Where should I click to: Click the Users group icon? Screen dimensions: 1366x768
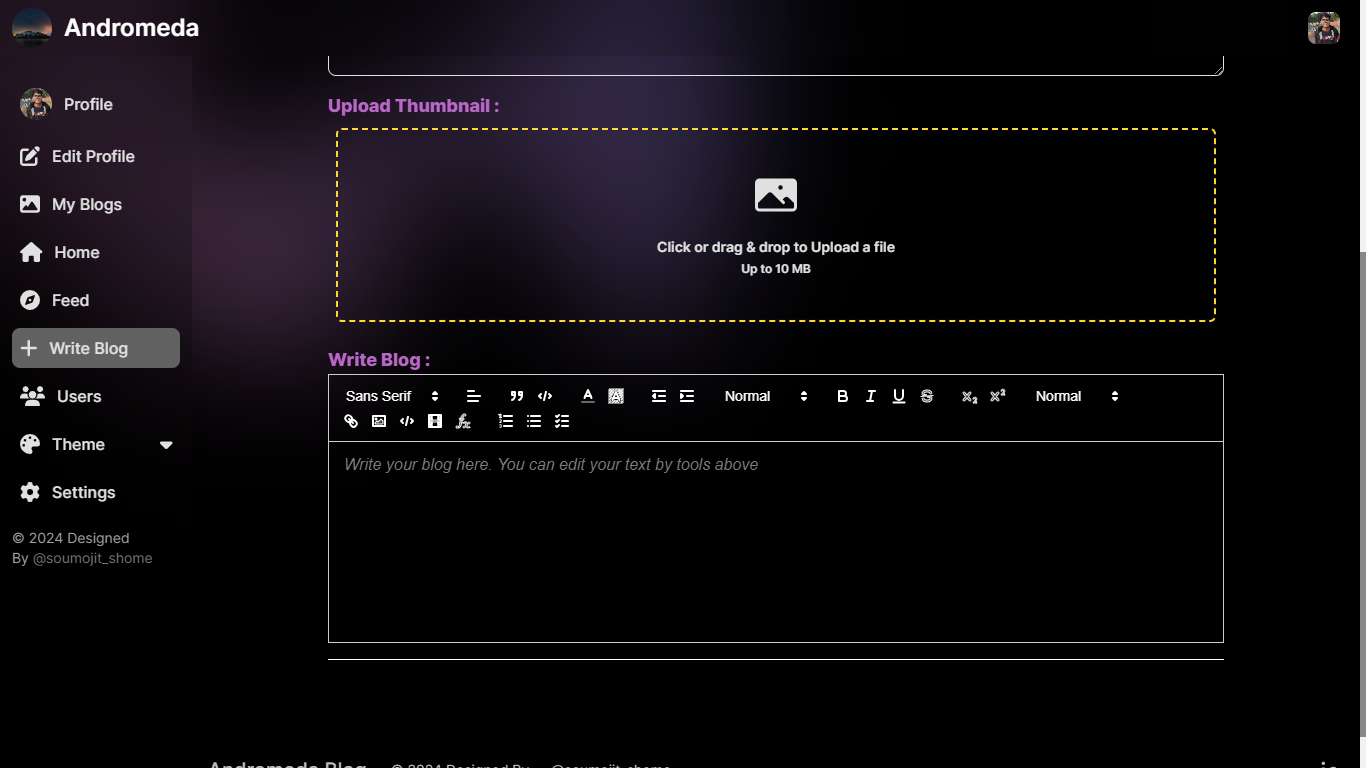tap(33, 396)
